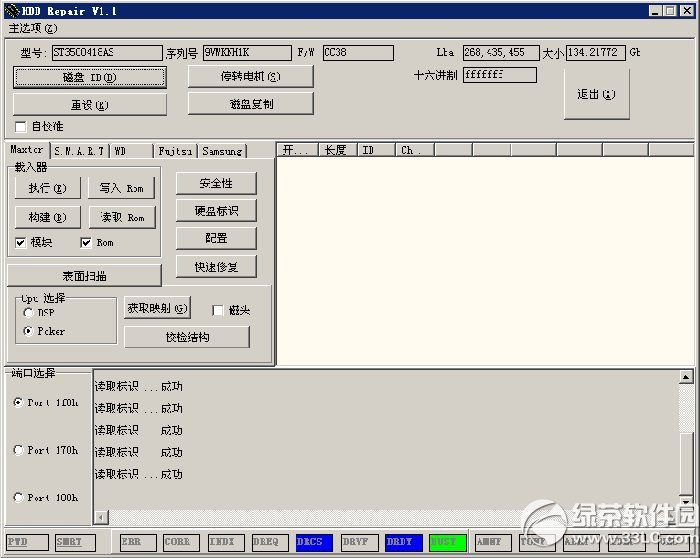Toggle the Rom checkbox in loader group
The width and height of the screenshot is (700, 558).
click(x=86, y=242)
